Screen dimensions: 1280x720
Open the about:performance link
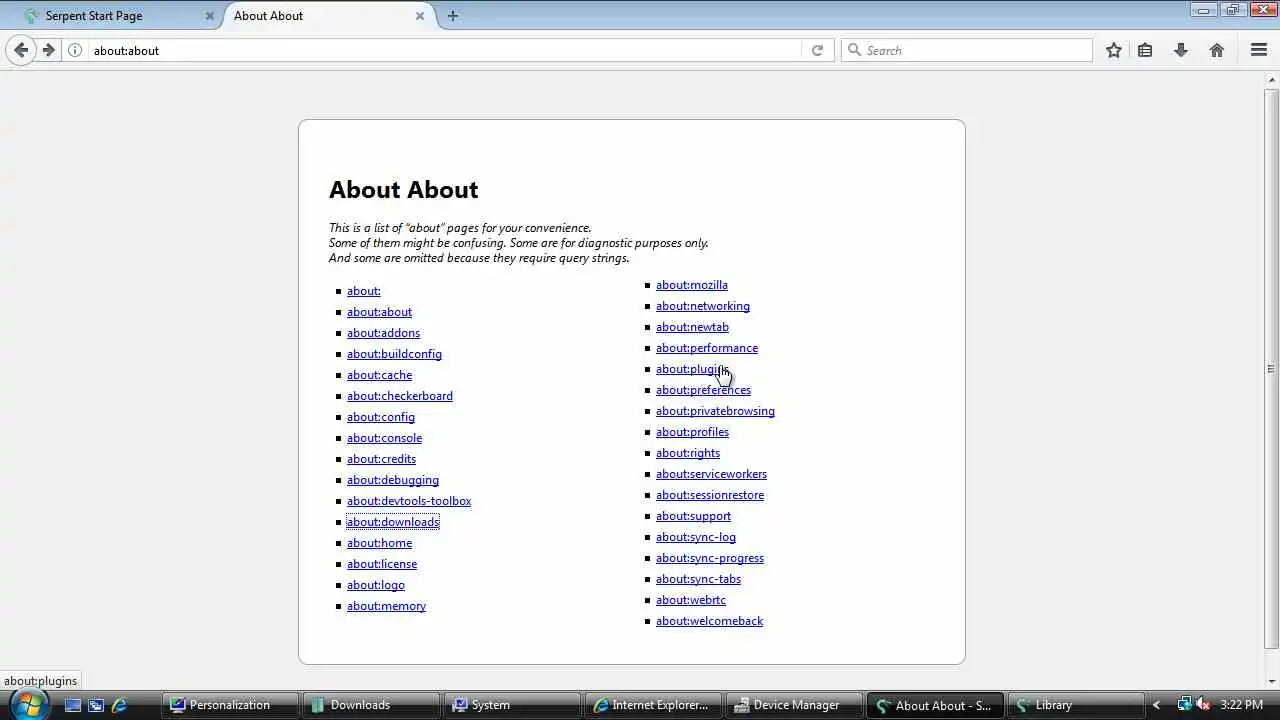click(706, 348)
